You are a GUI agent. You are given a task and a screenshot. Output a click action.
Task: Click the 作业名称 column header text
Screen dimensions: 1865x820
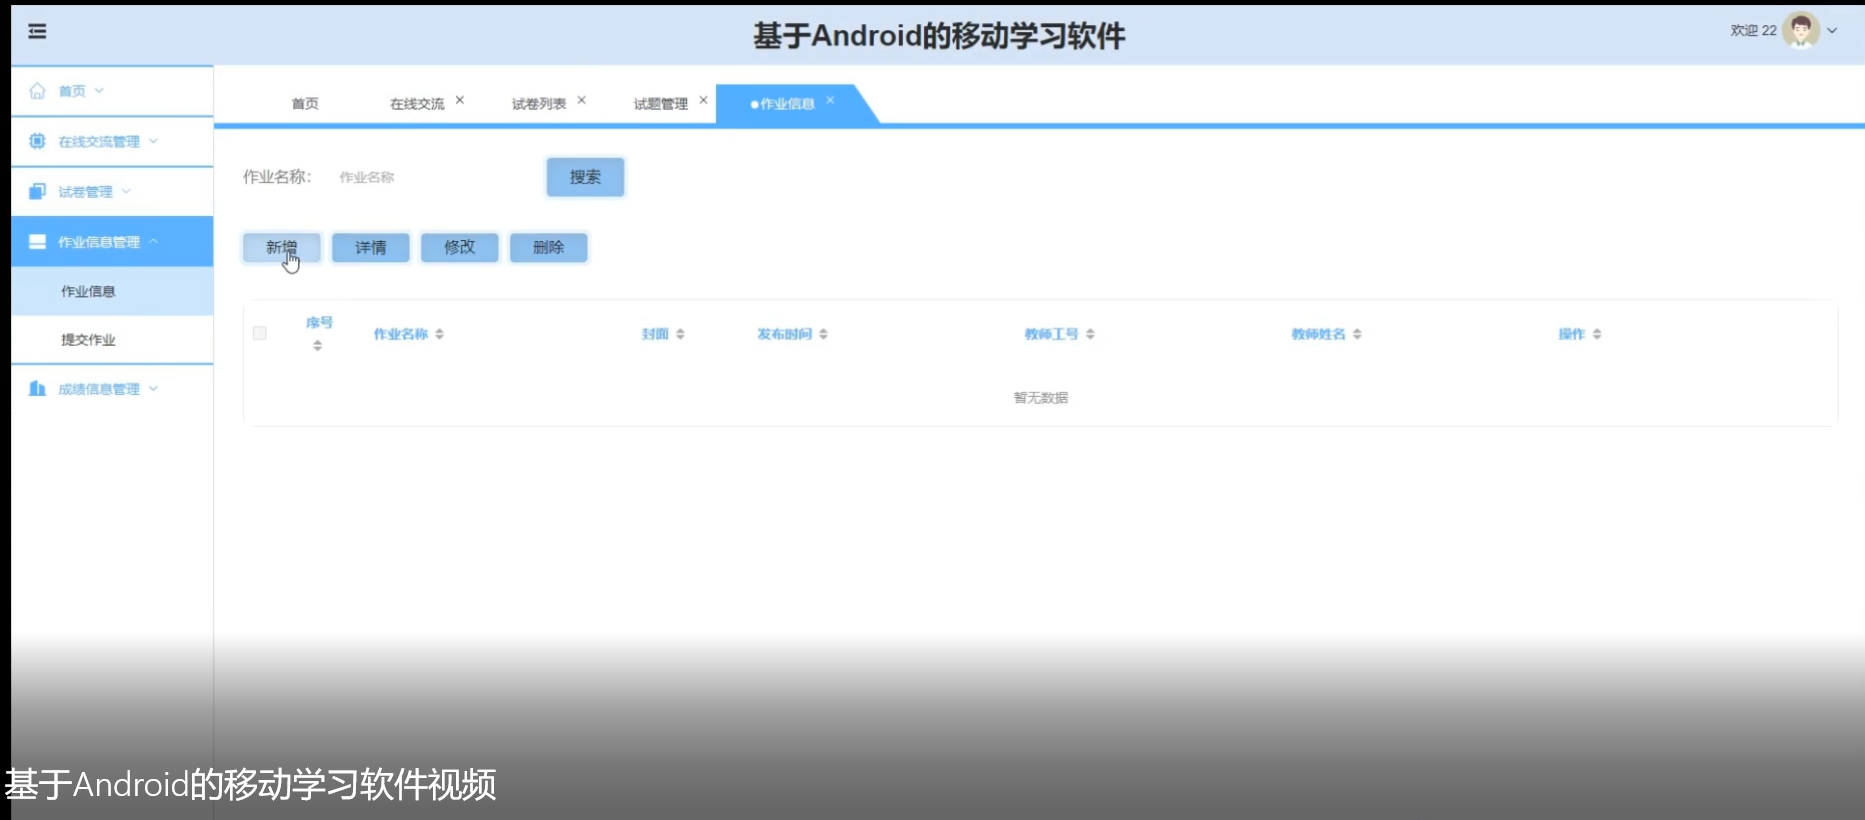click(401, 334)
